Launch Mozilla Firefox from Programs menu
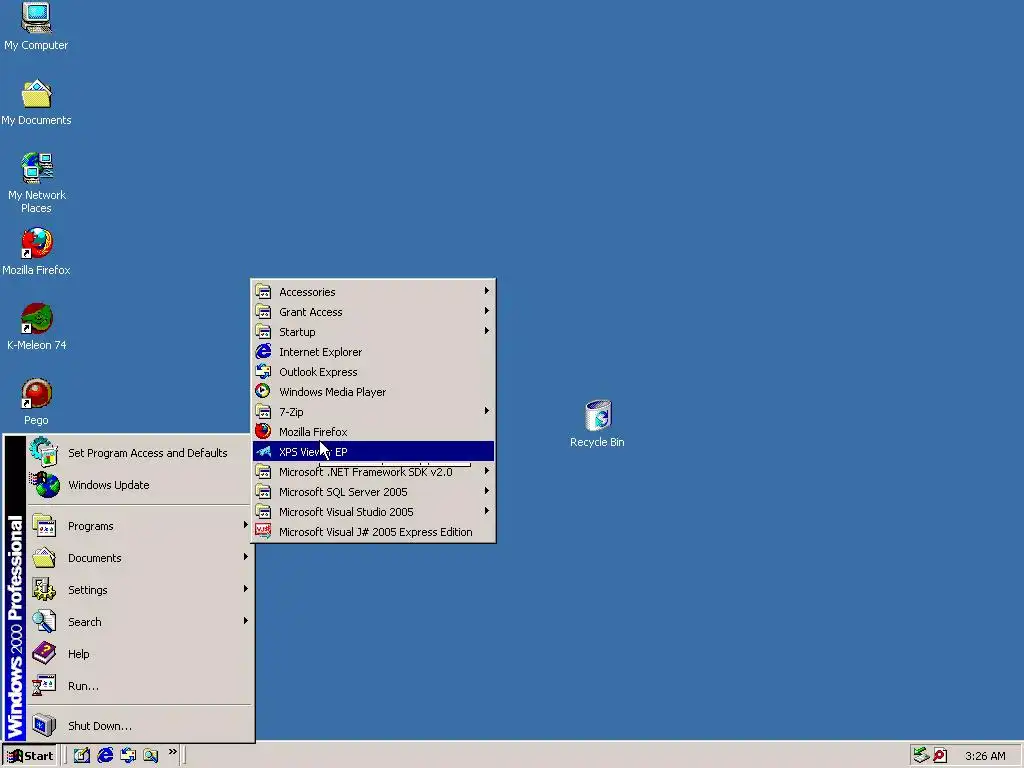The height and width of the screenshot is (768, 1024). click(x=374, y=432)
